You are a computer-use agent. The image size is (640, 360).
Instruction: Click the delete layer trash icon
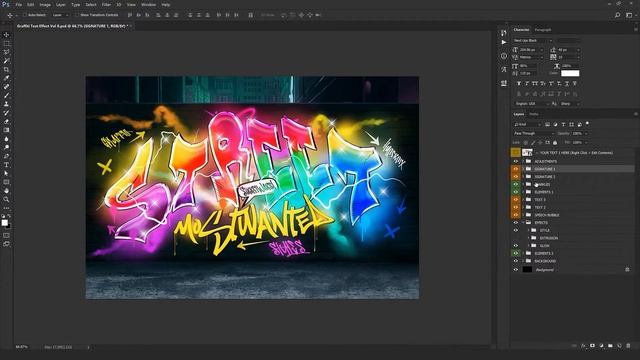click(x=628, y=346)
